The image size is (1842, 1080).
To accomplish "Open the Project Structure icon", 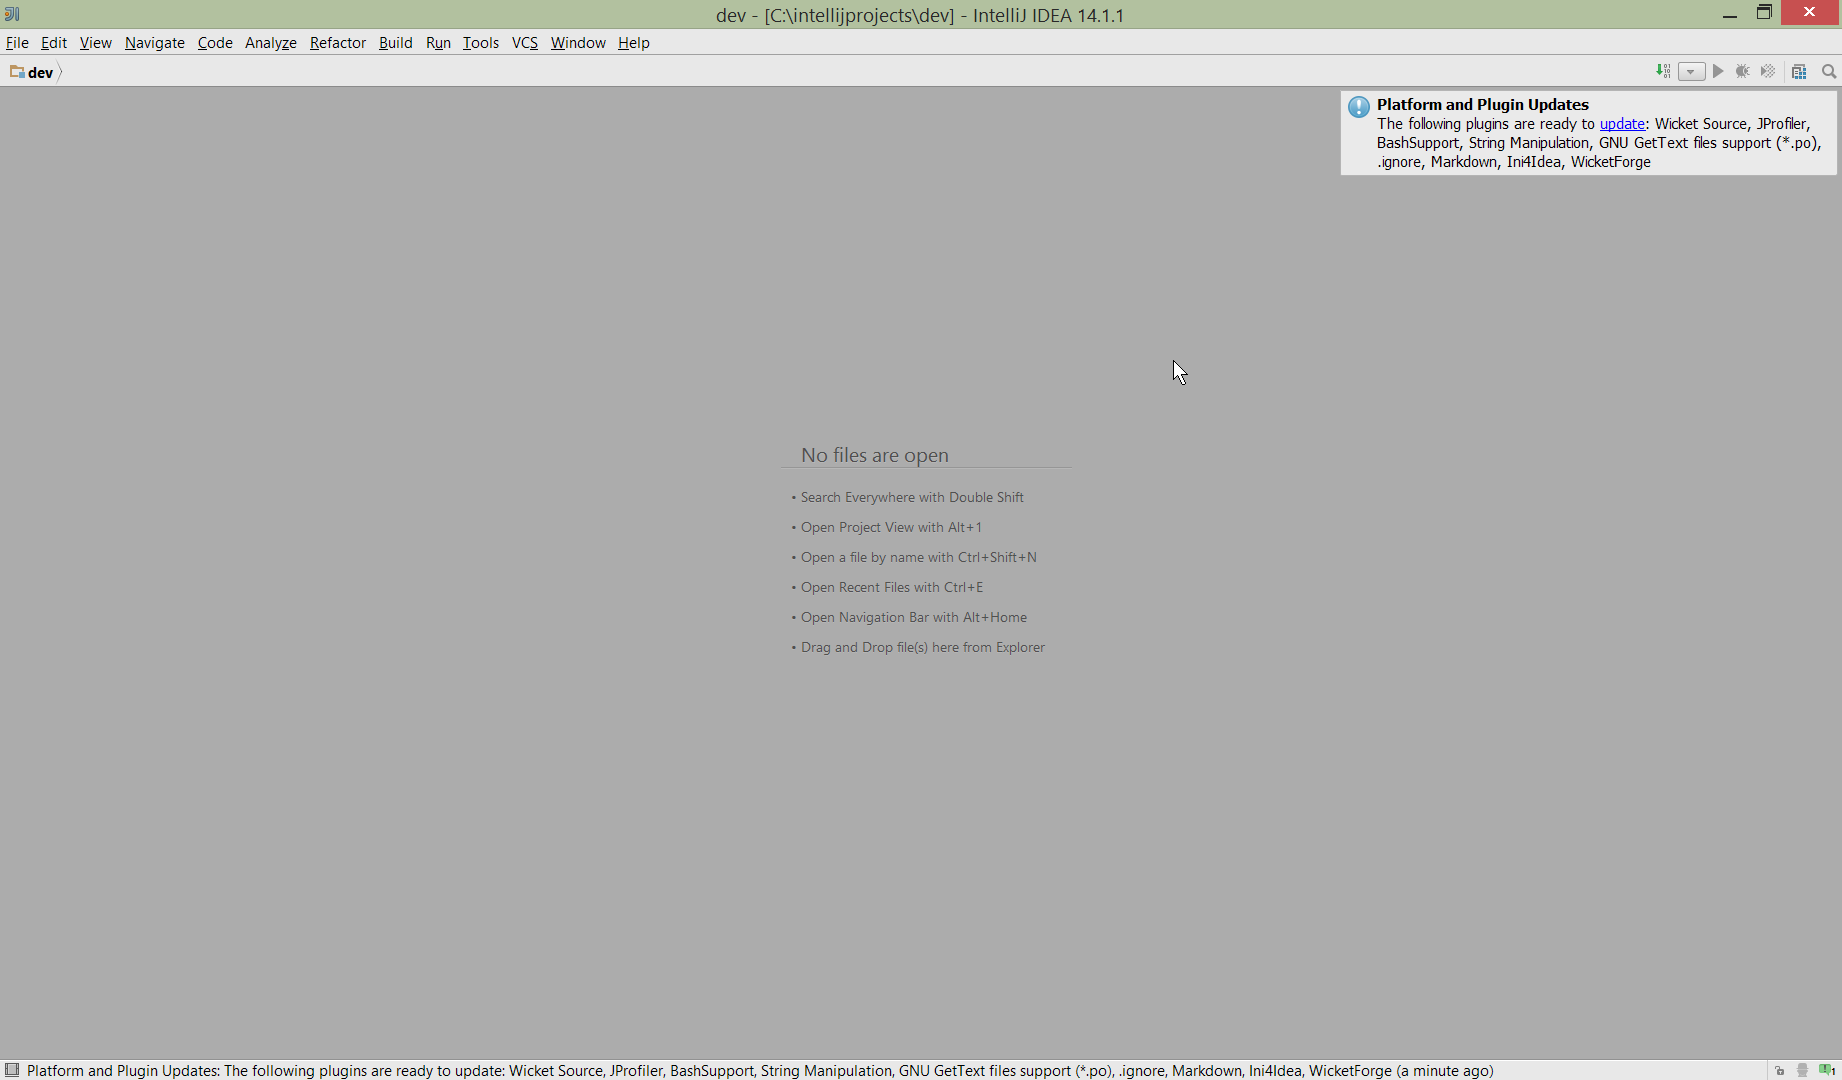I will [1799, 72].
